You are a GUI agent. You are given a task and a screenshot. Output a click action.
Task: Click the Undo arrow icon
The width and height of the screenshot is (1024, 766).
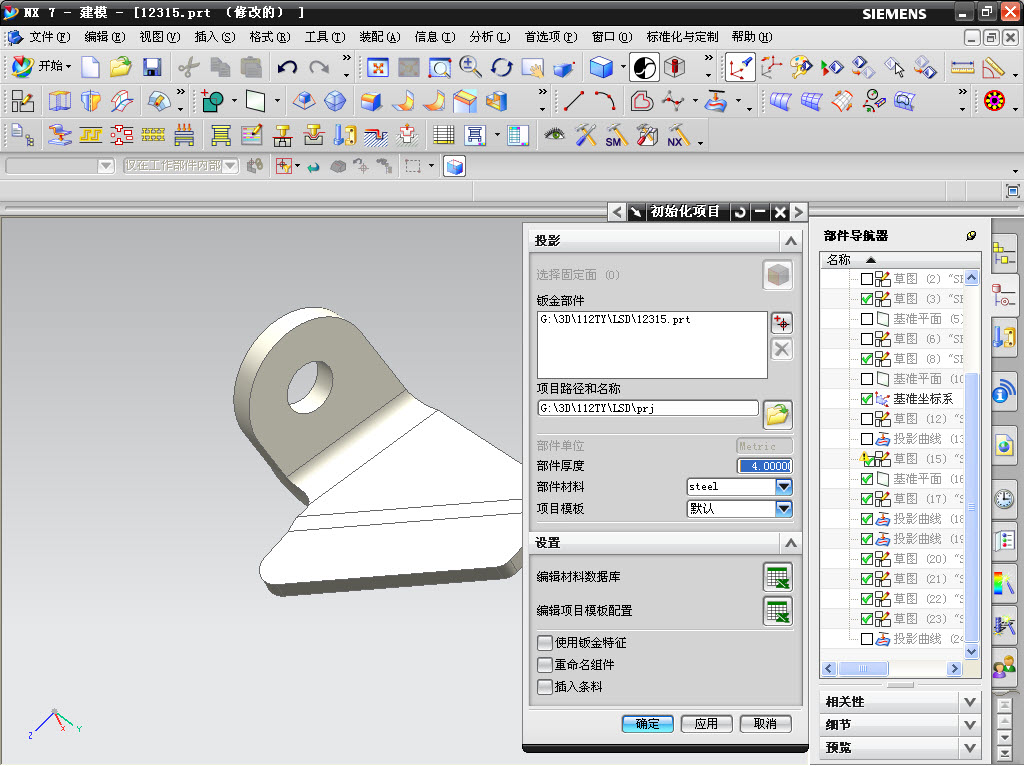(287, 67)
